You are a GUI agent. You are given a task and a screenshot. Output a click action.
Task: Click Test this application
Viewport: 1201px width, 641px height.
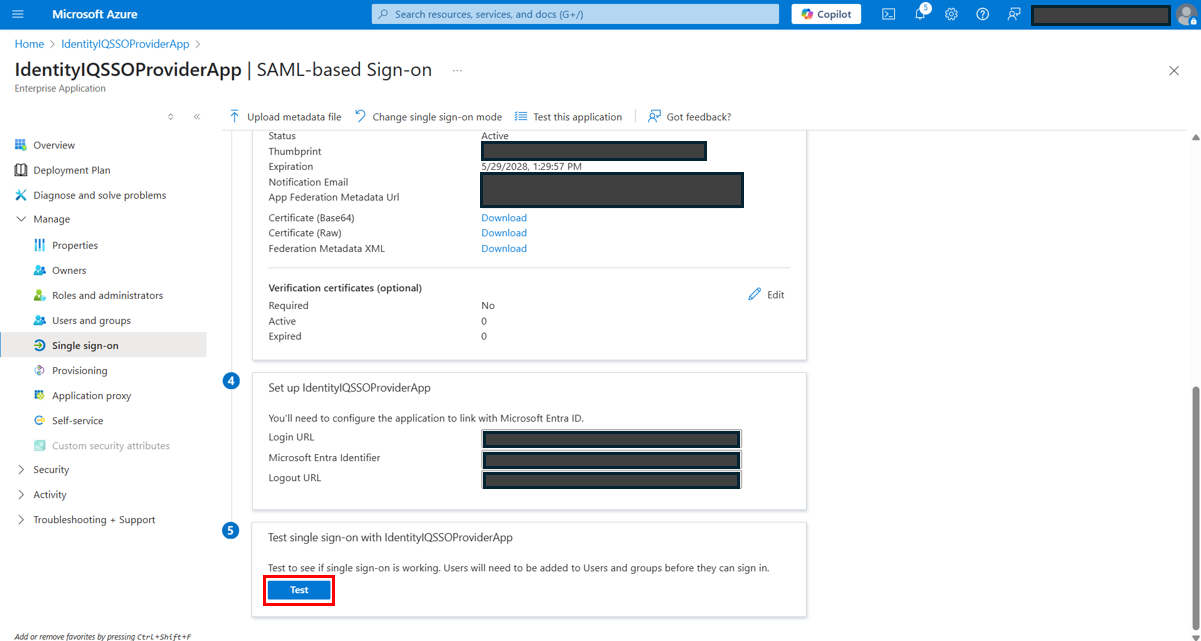click(568, 117)
